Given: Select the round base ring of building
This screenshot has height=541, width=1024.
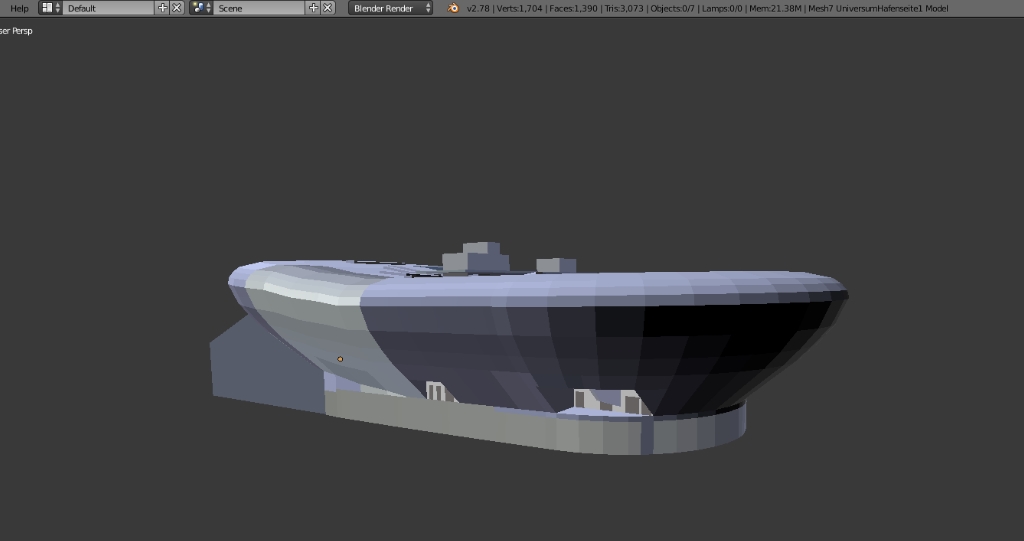Looking at the screenshot, I should (x=690, y=430).
